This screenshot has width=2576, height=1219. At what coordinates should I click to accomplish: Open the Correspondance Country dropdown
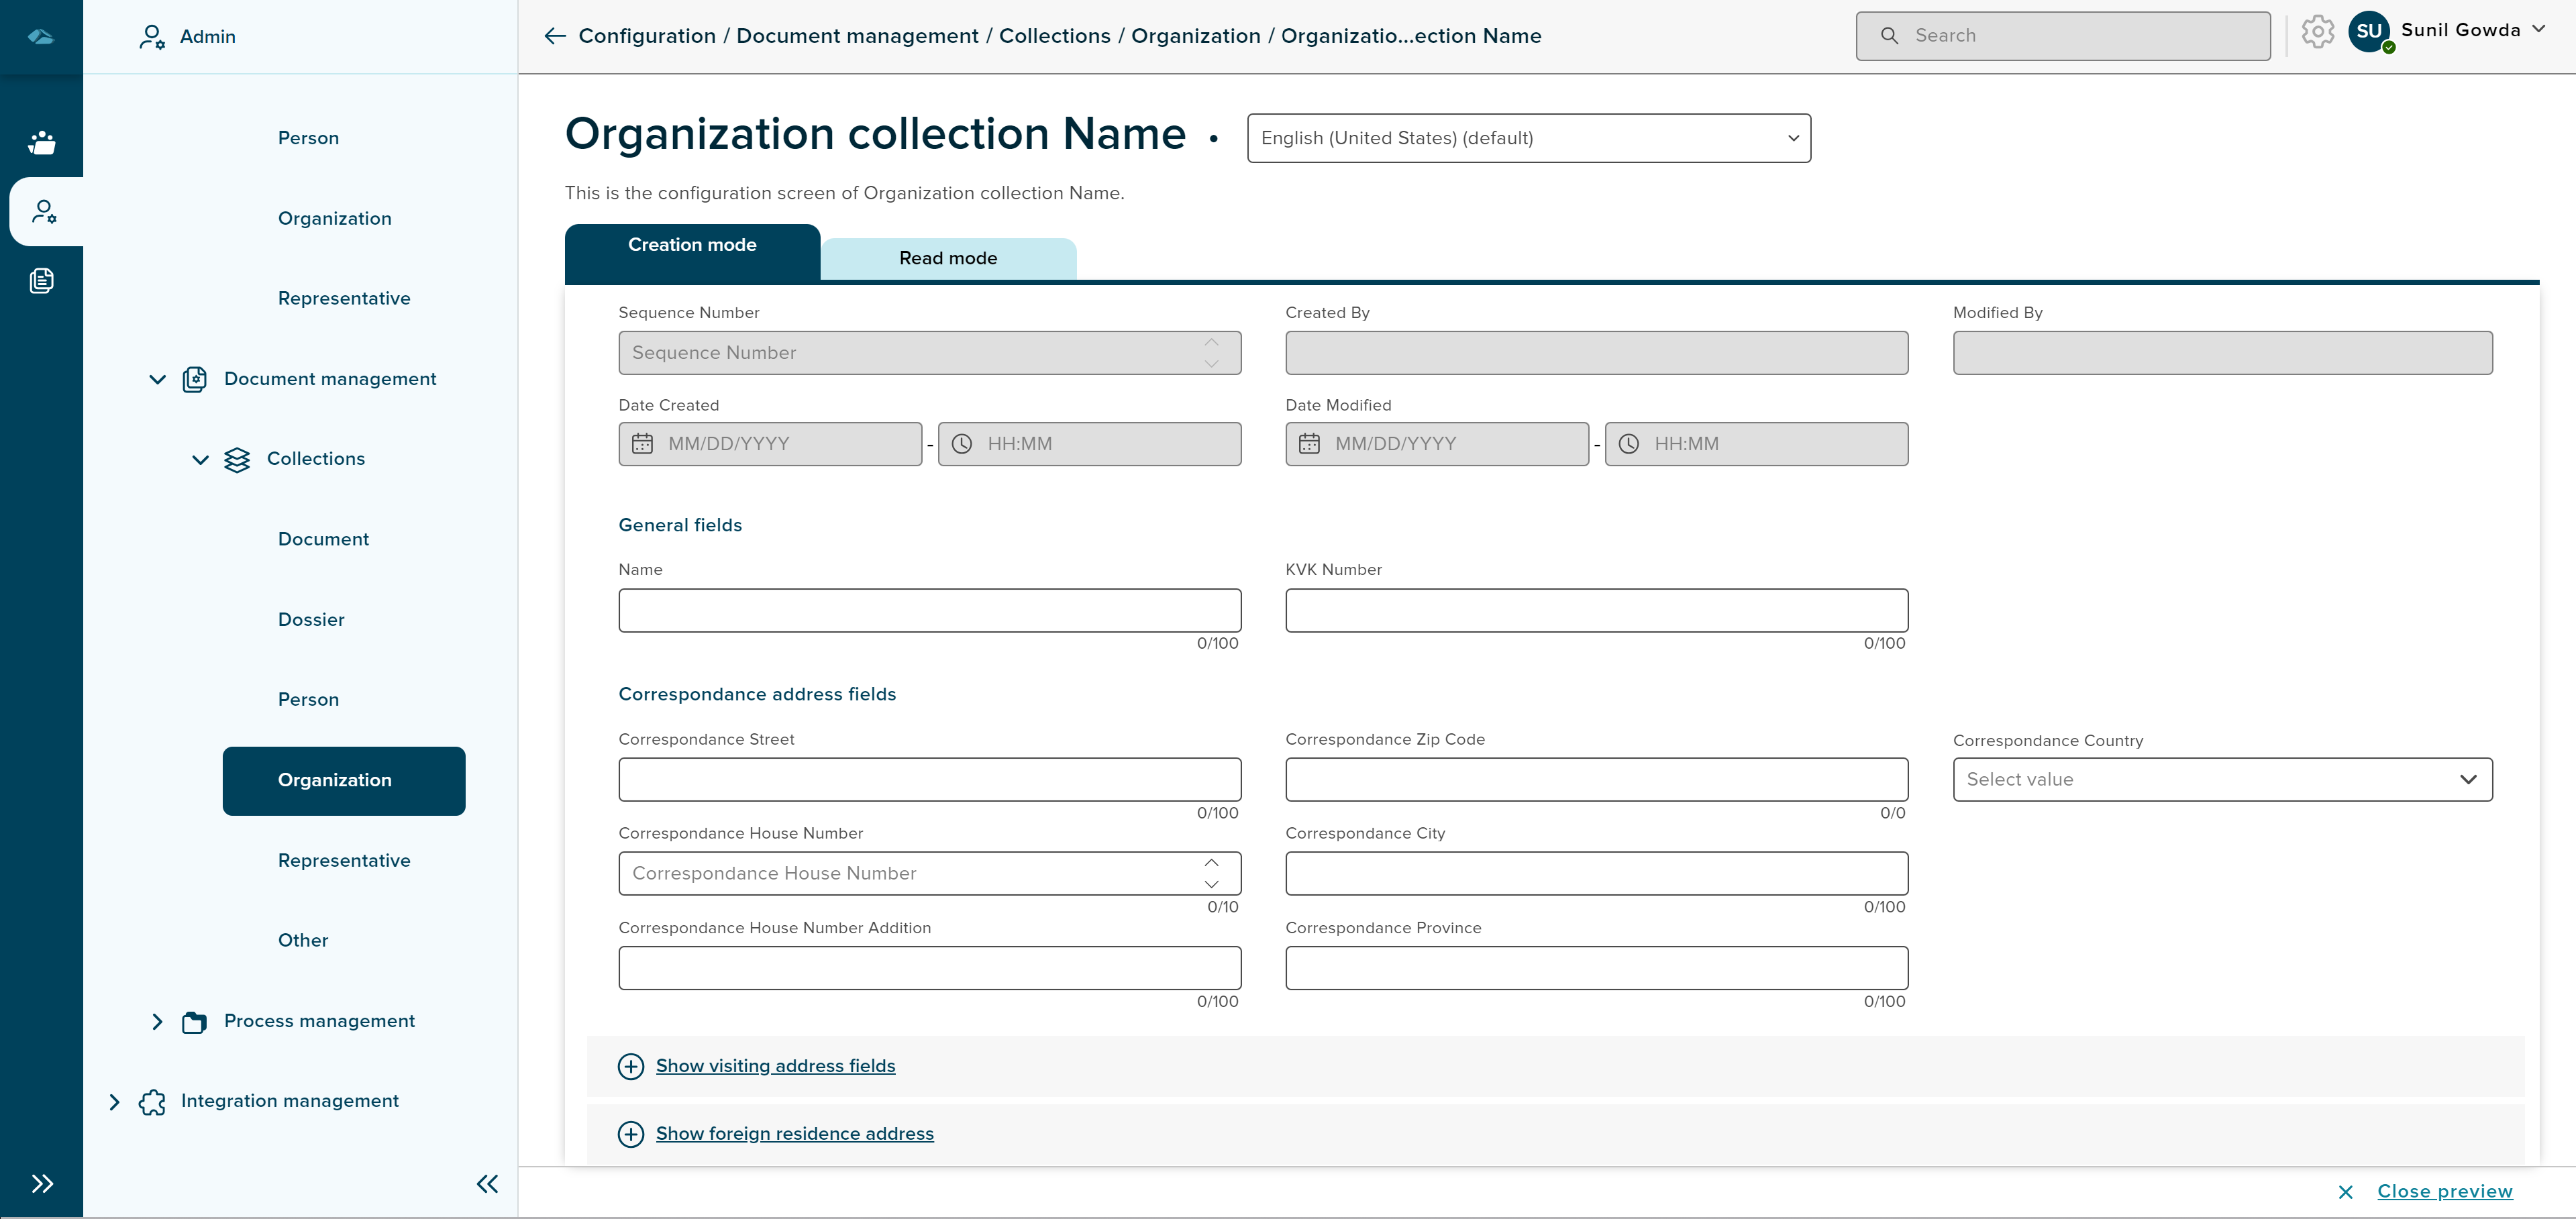pyautogui.click(x=2222, y=779)
